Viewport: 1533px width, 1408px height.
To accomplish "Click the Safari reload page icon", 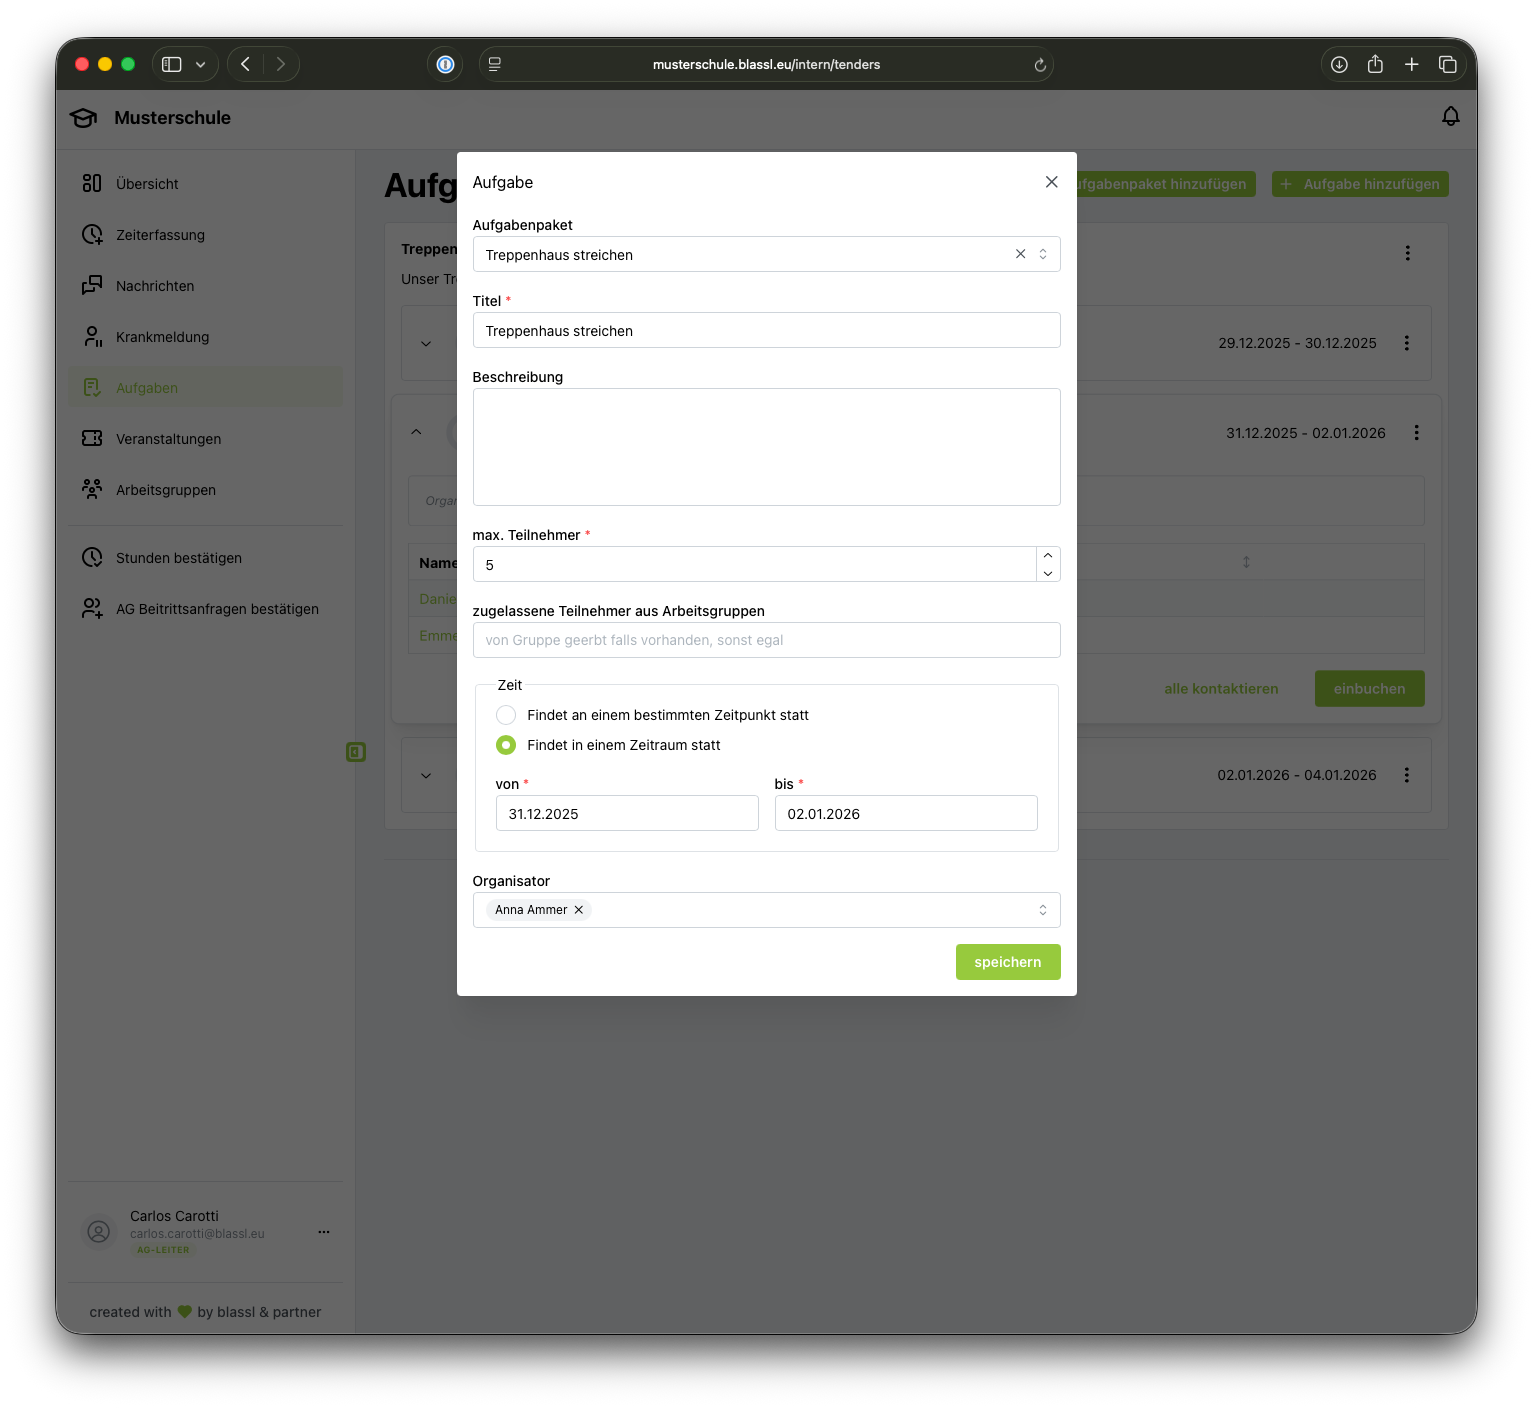I will click(1040, 65).
